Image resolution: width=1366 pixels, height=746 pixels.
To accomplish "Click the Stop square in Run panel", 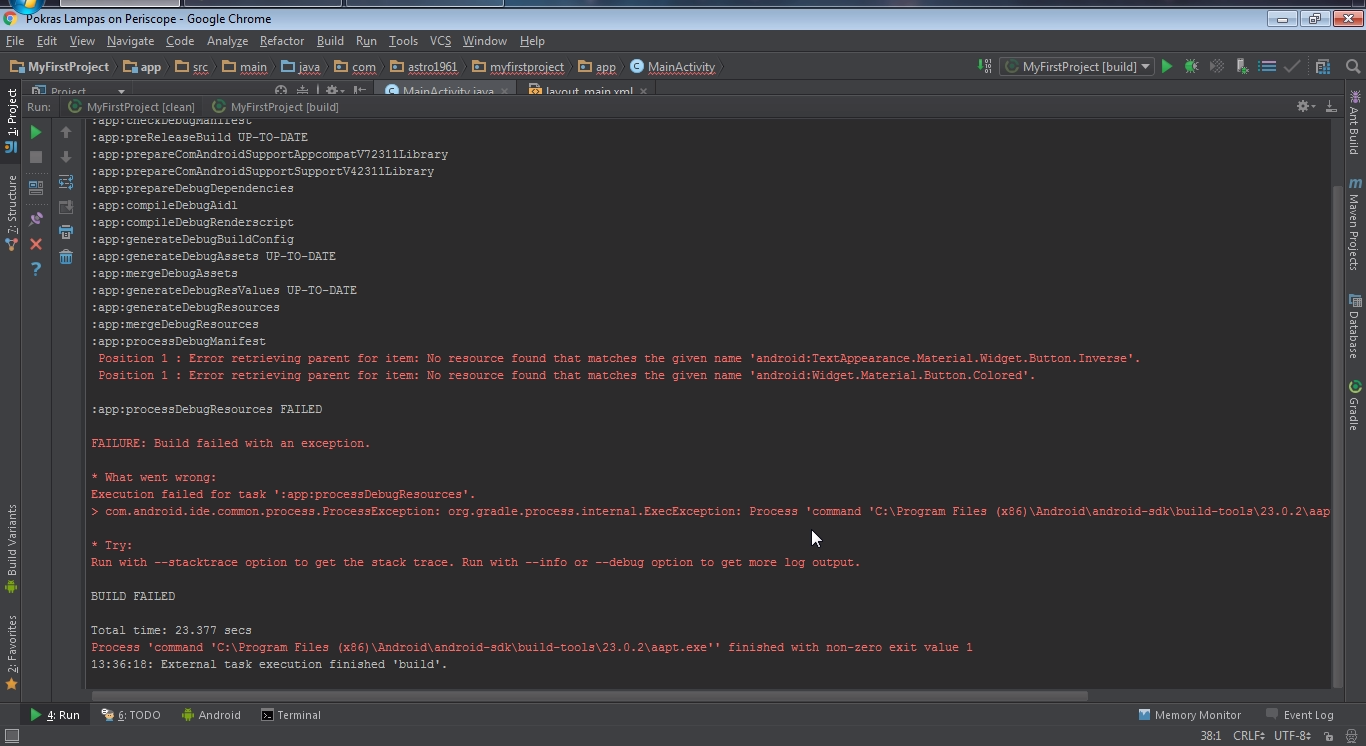I will point(36,157).
